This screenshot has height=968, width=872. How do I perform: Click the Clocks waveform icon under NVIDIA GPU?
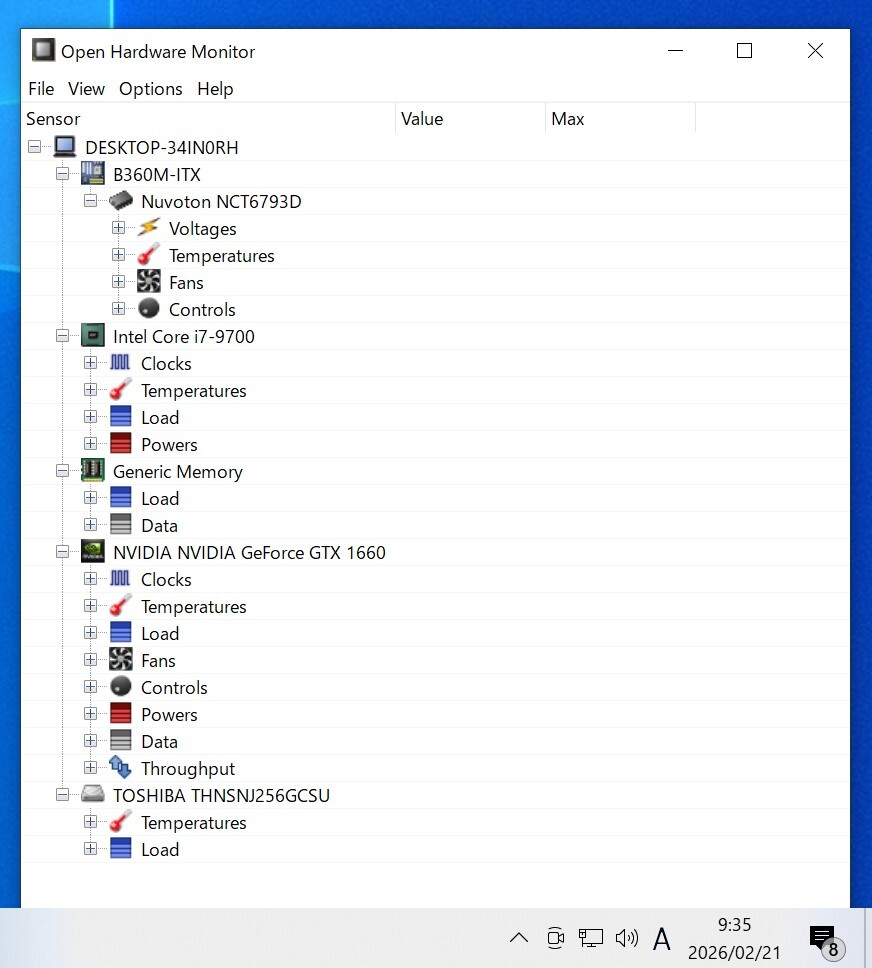(120, 578)
